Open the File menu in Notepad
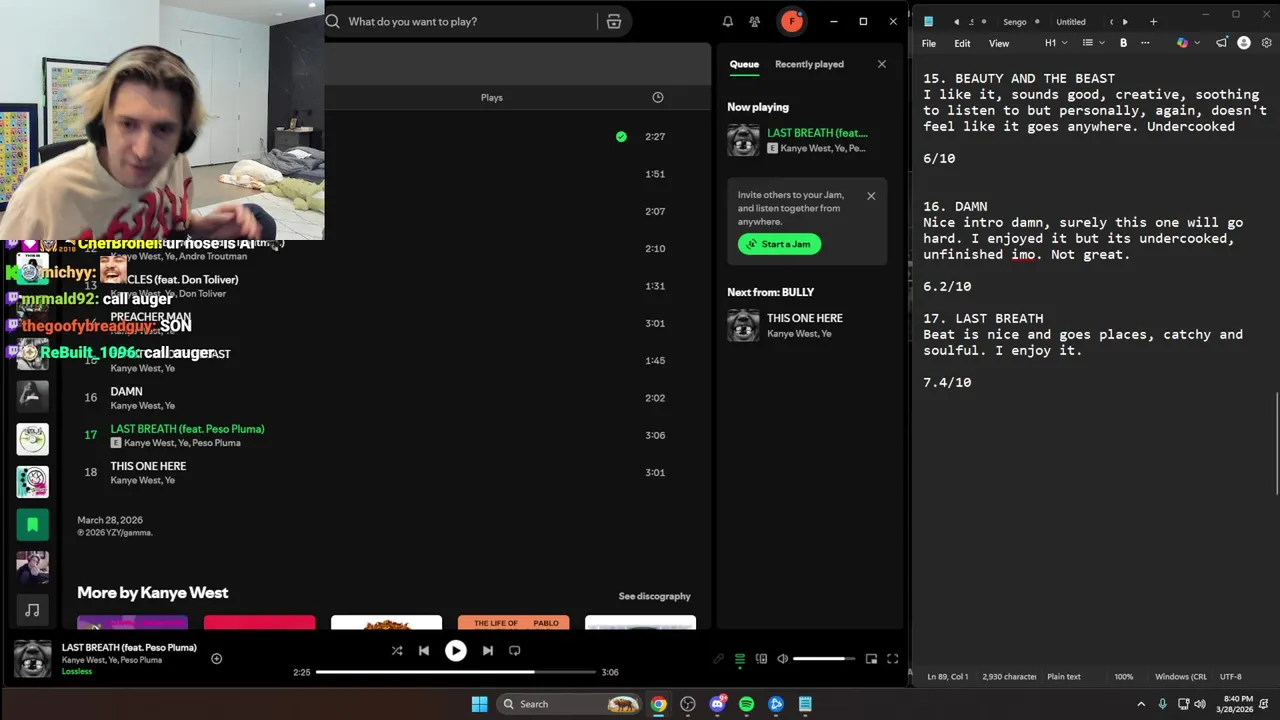Image resolution: width=1280 pixels, height=720 pixels. point(929,43)
